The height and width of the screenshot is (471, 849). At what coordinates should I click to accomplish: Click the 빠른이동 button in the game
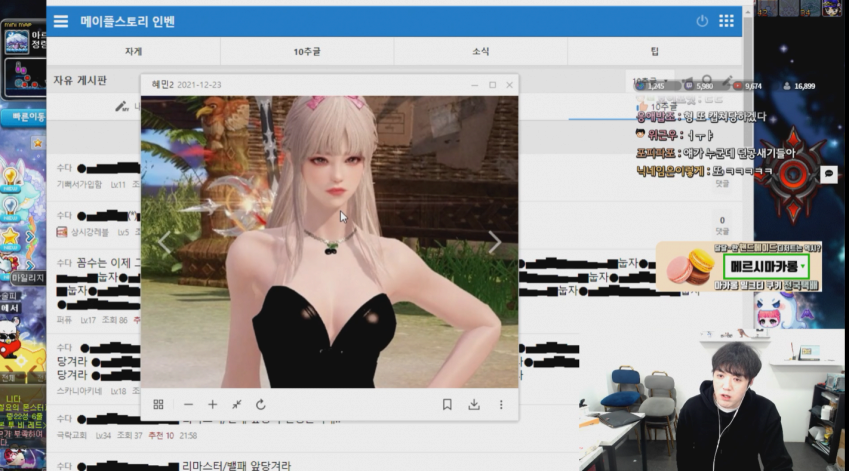coord(24,117)
